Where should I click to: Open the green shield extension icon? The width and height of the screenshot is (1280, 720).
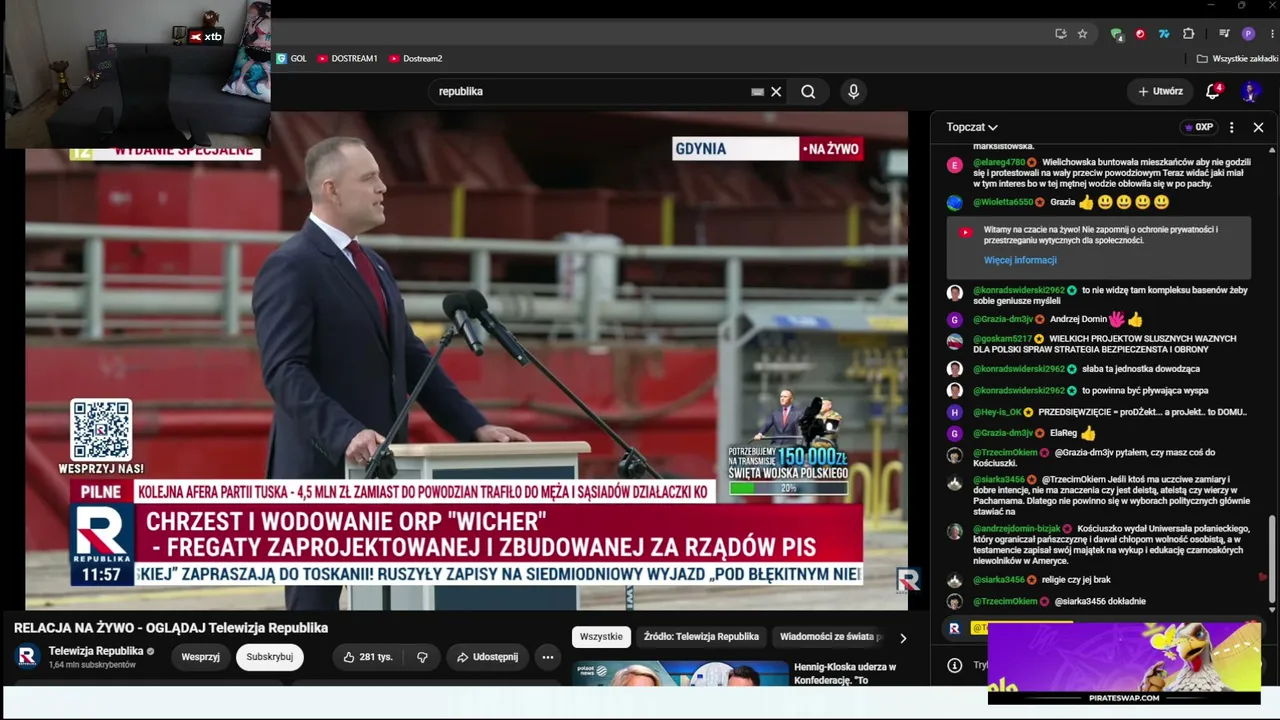(x=1116, y=34)
